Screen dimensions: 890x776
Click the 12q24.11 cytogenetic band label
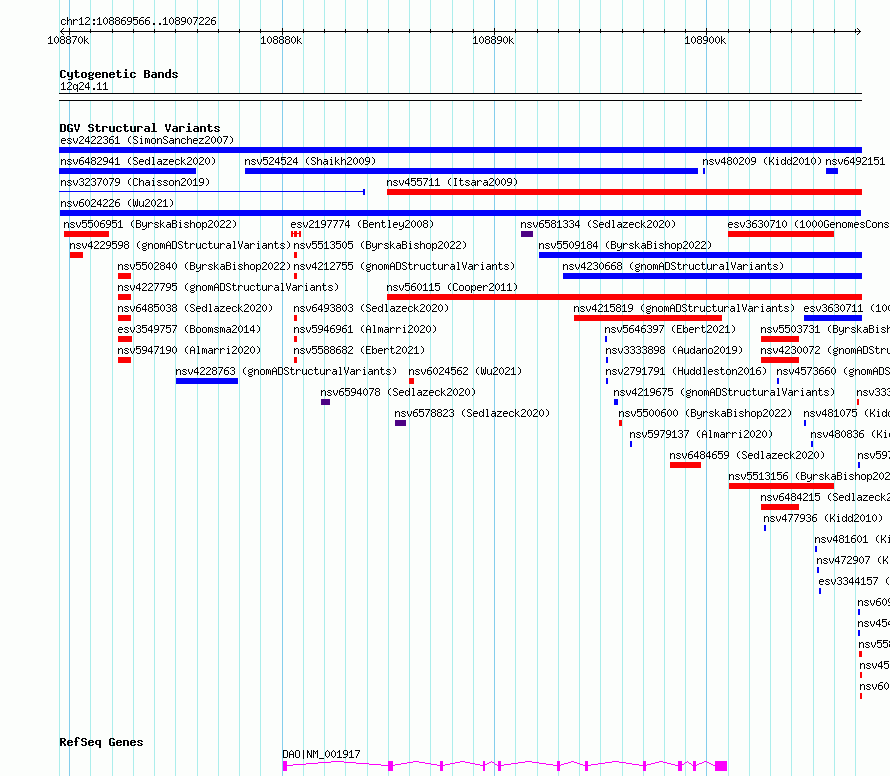[x=84, y=86]
